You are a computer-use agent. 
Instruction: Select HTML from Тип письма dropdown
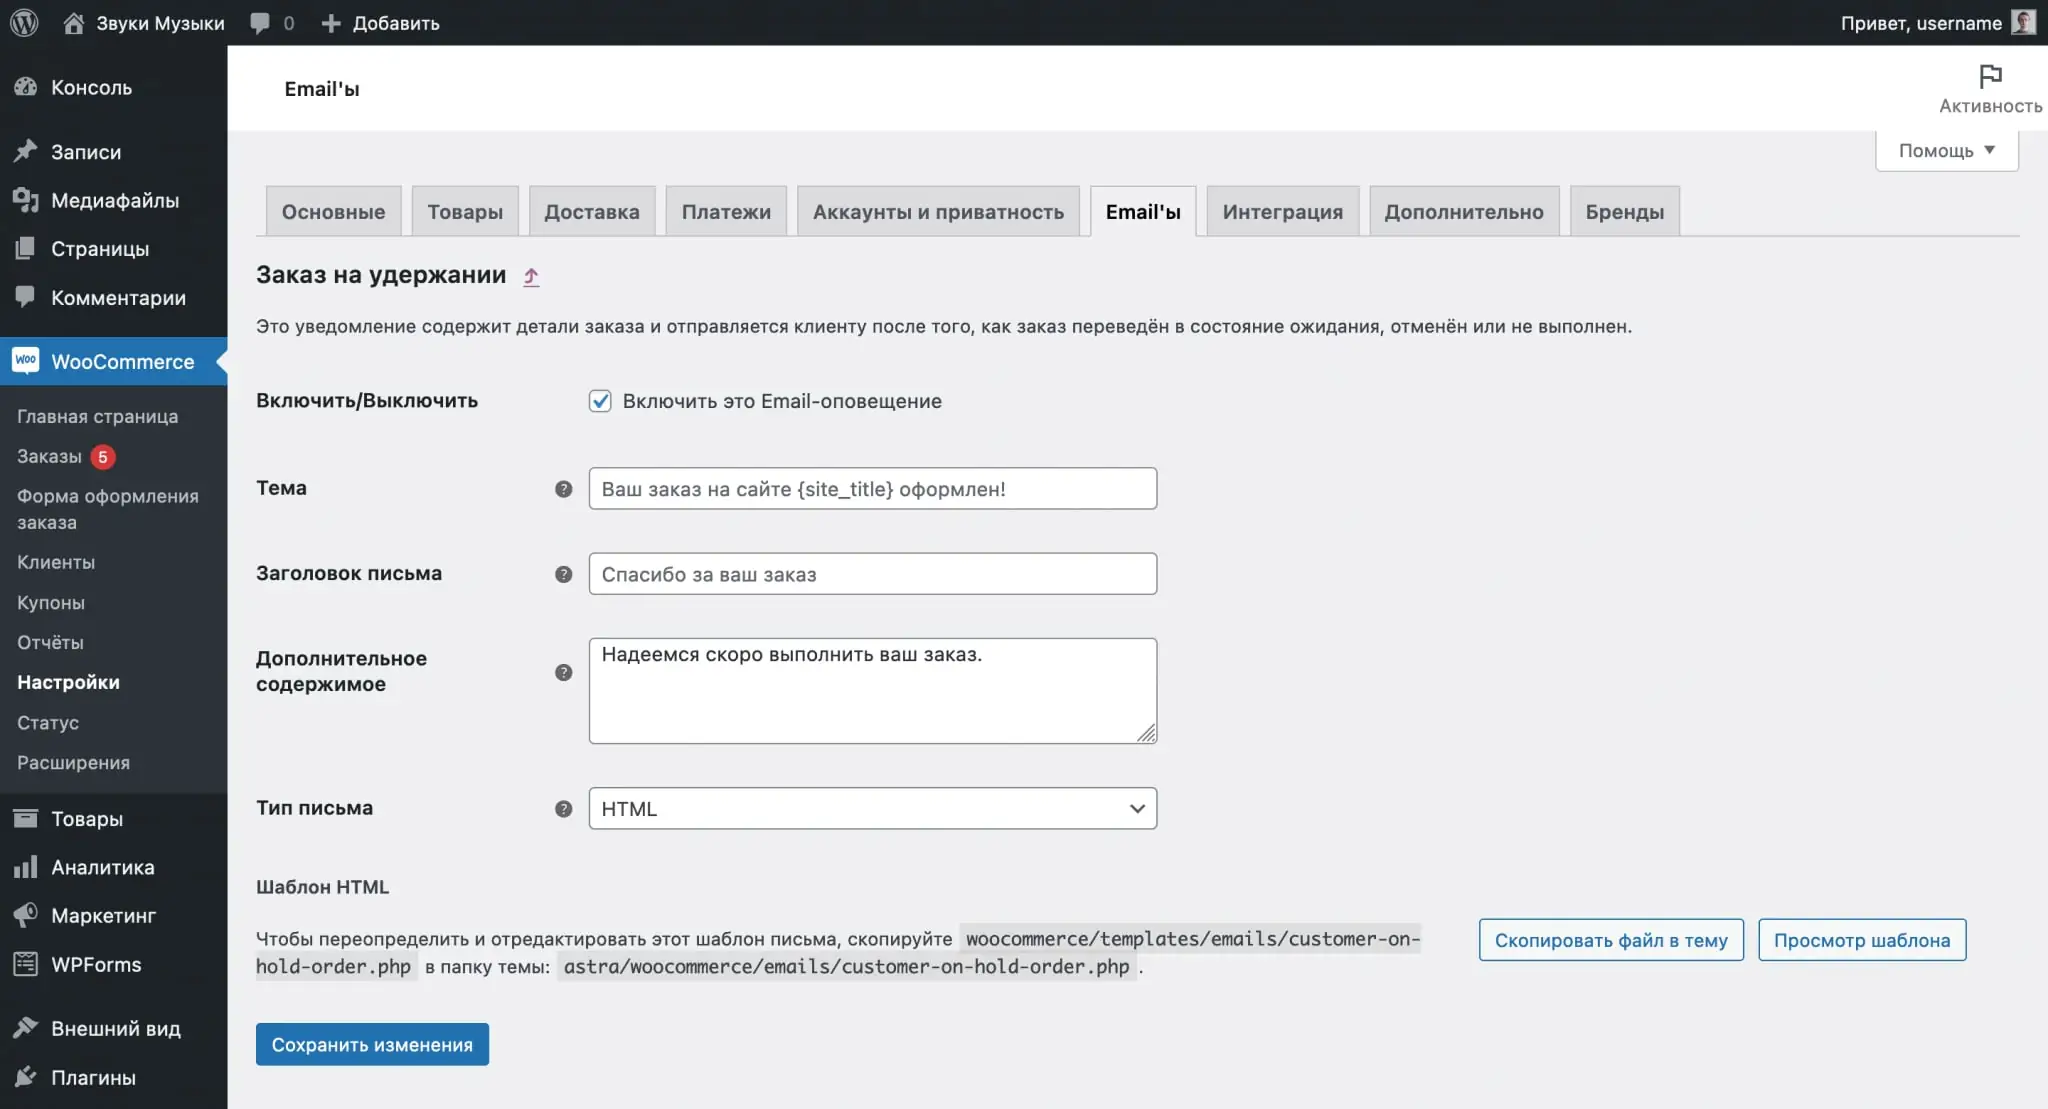coord(871,807)
